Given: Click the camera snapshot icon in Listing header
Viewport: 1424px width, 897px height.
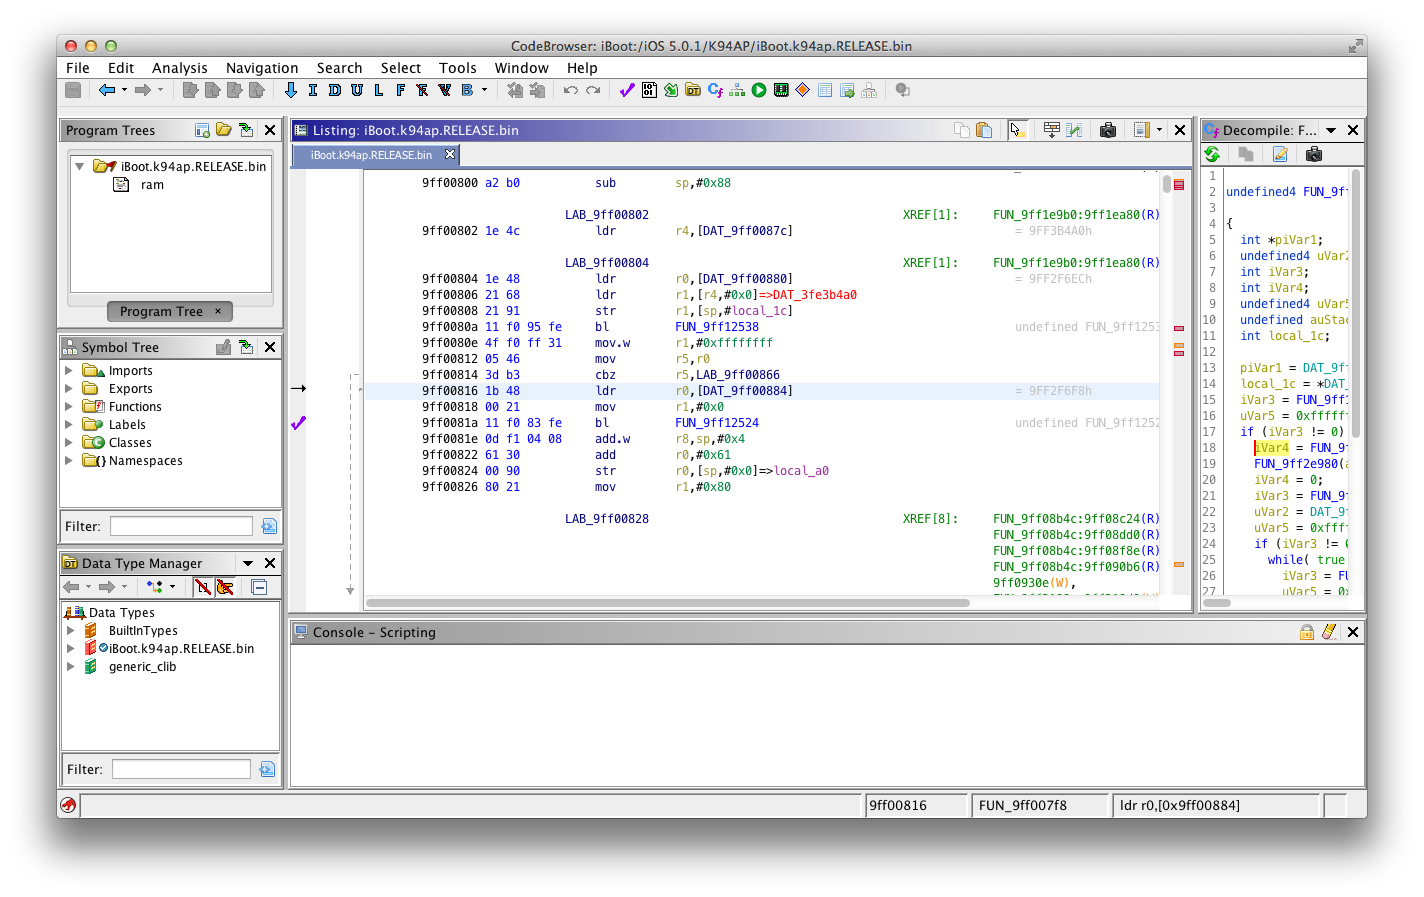Looking at the screenshot, I should click(x=1108, y=130).
